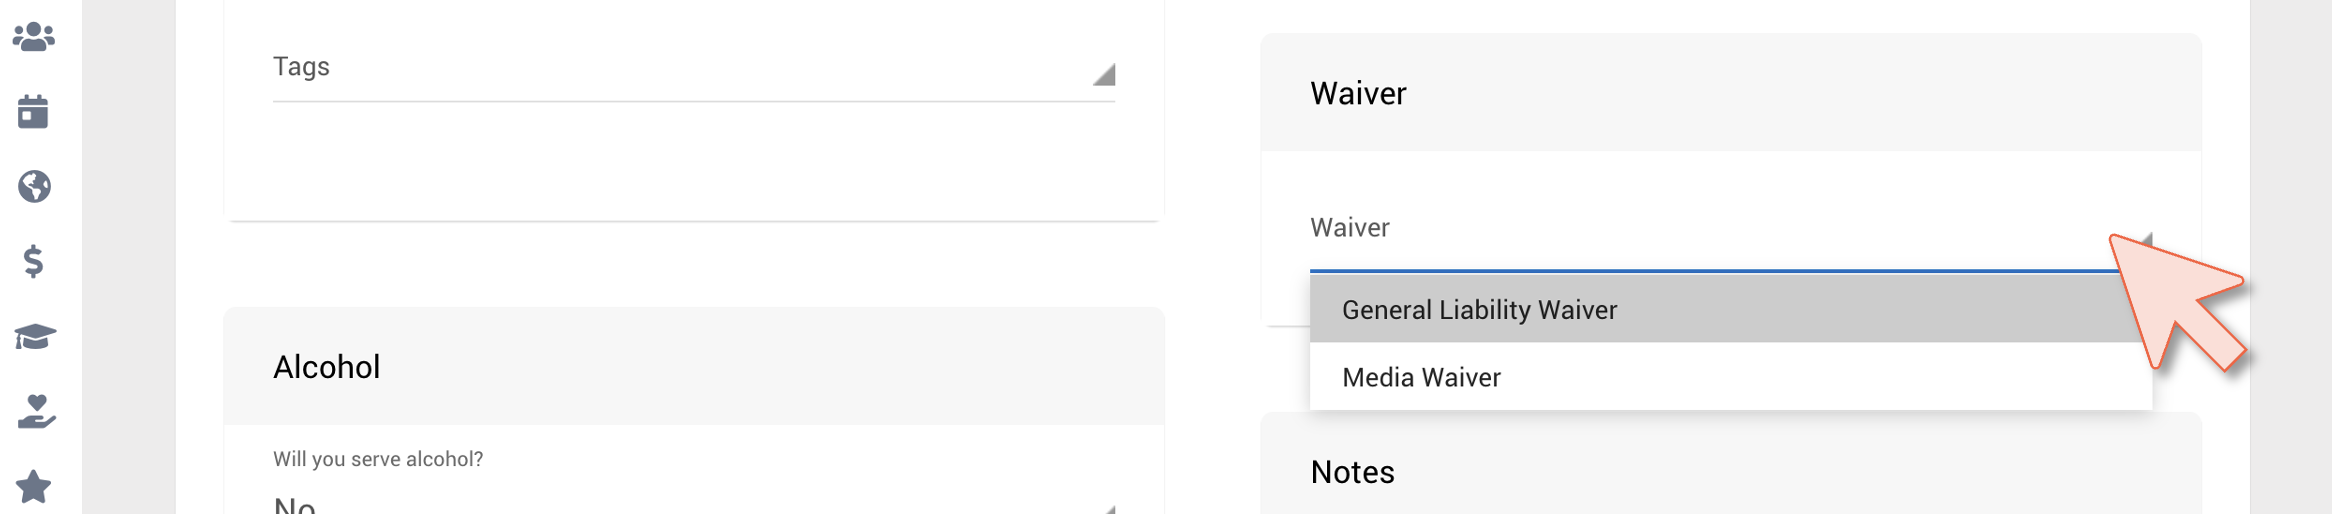This screenshot has width=2332, height=514.
Task: Expand the Tags dropdown arrow
Action: [x=1103, y=74]
